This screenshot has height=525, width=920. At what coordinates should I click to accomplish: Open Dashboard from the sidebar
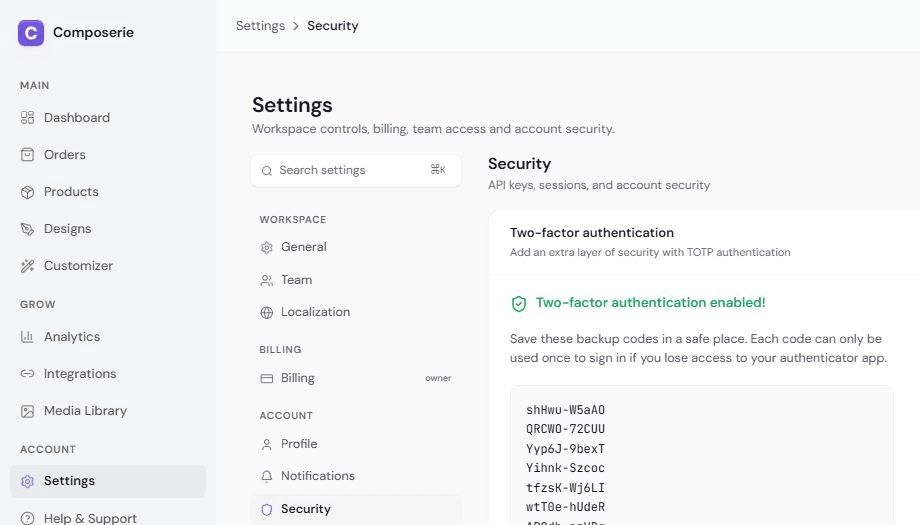click(x=108, y=117)
